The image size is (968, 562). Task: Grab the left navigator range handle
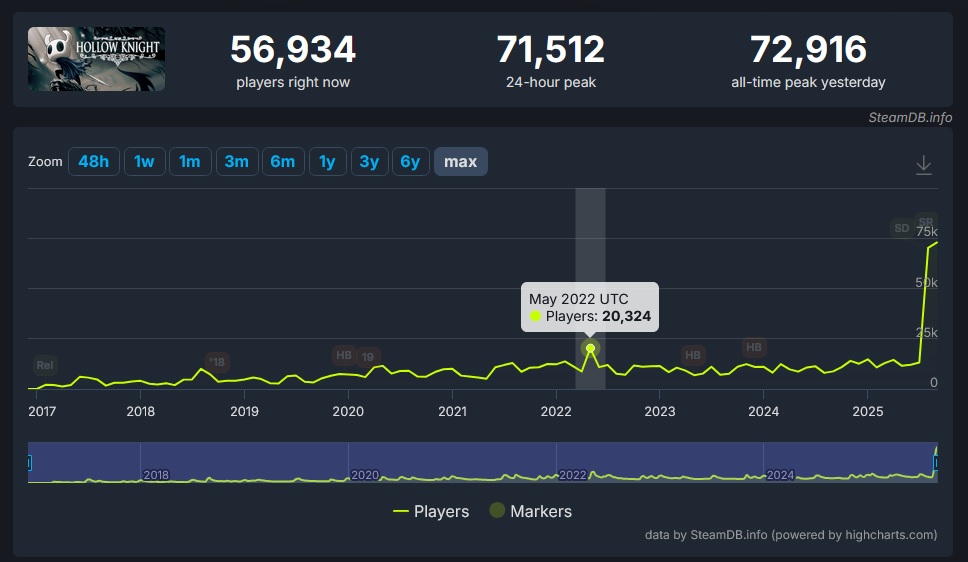click(x=29, y=463)
